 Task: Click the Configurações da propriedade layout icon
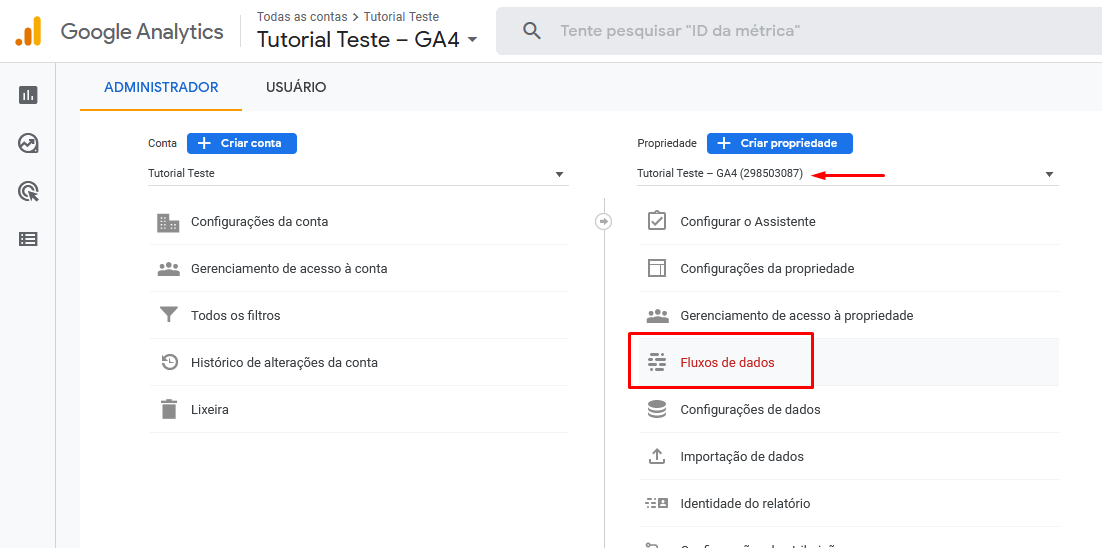pos(656,268)
